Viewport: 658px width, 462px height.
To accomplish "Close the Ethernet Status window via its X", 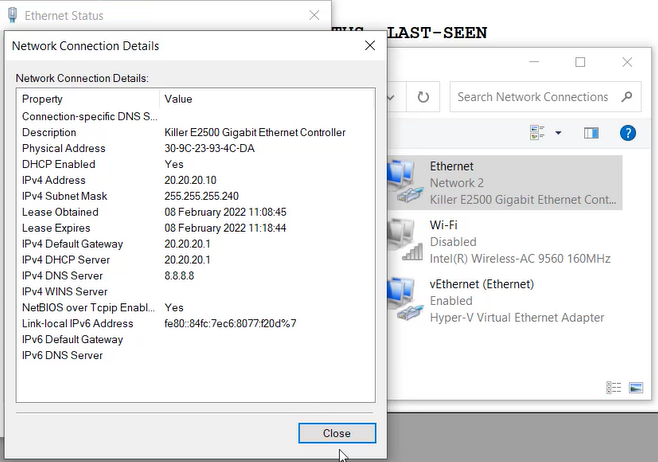I will [x=314, y=16].
